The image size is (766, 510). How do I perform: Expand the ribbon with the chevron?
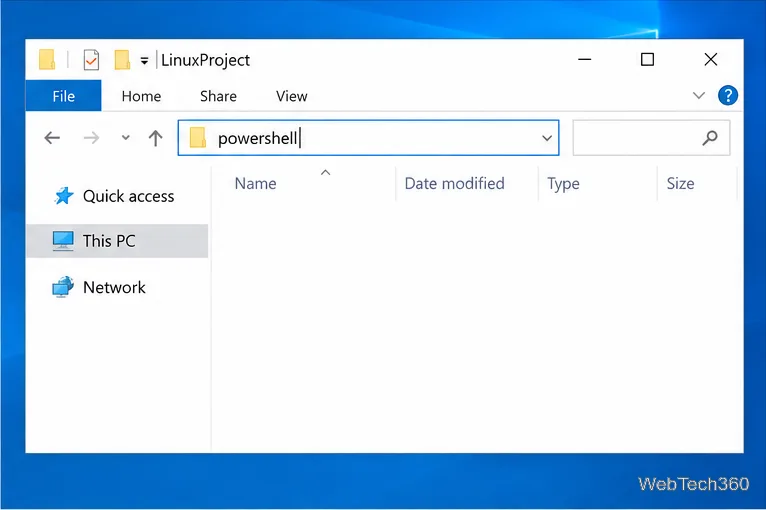tap(699, 95)
